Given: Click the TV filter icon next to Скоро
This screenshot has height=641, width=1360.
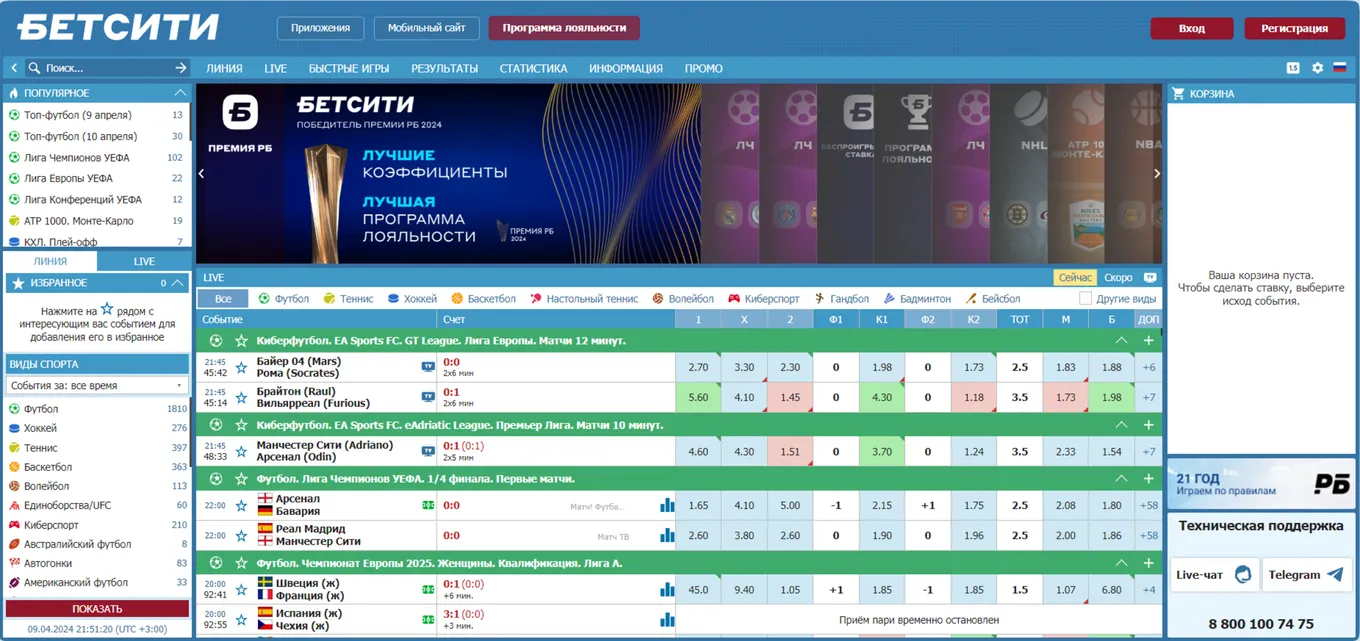Looking at the screenshot, I should pos(1150,277).
